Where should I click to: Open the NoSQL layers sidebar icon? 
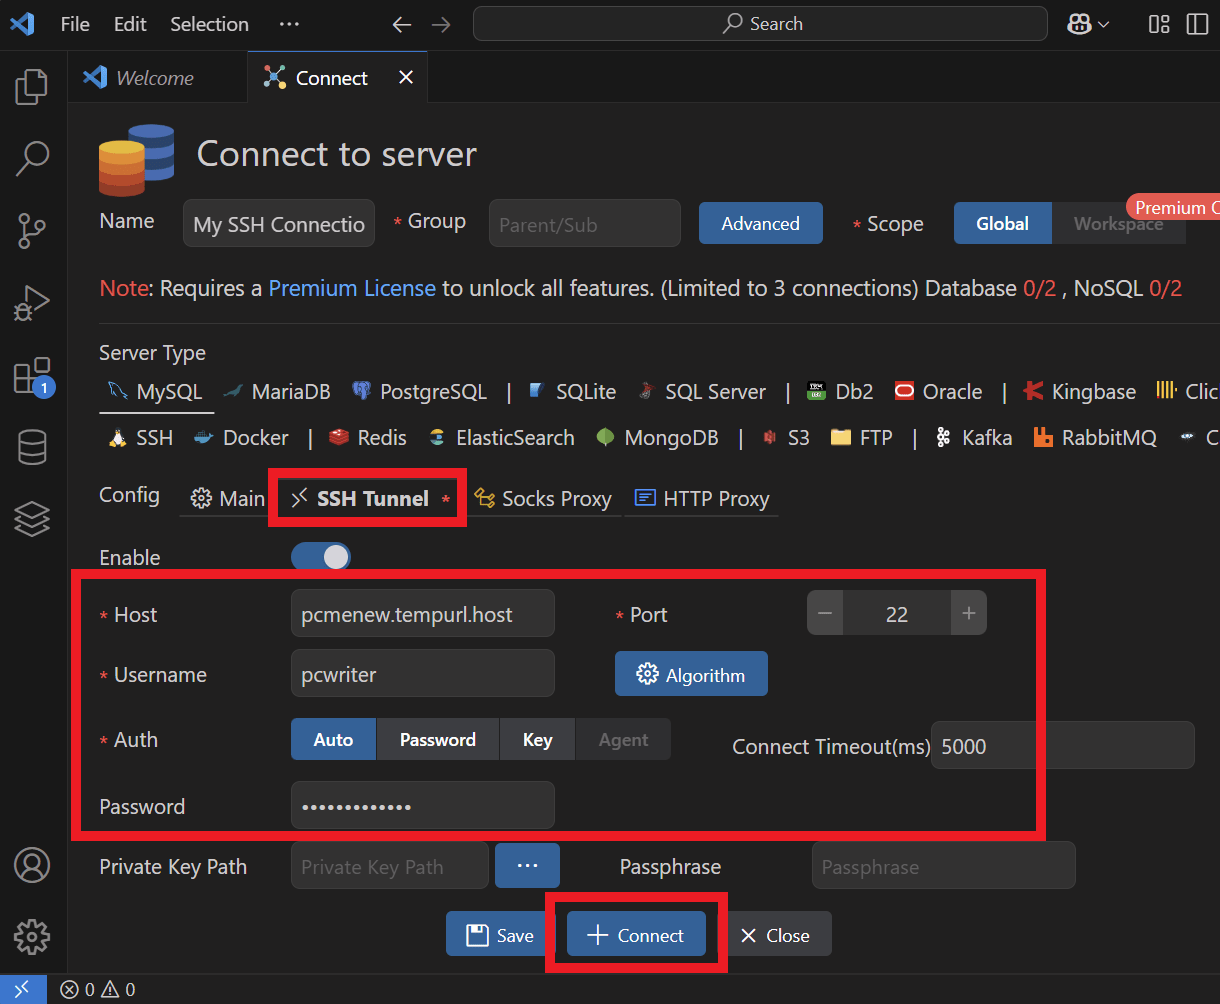point(32,519)
